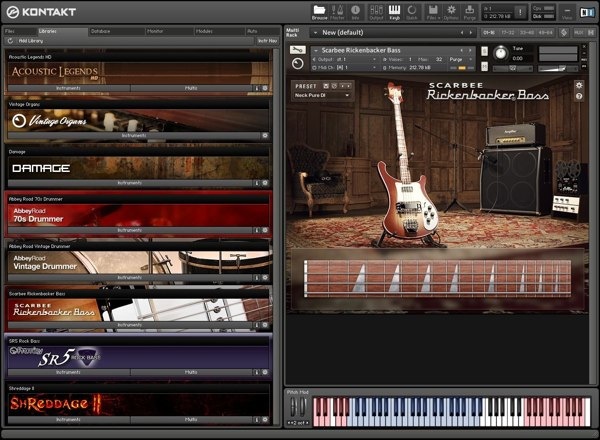Select rack page 17-32
This screenshot has width=600, height=440.
(x=508, y=33)
